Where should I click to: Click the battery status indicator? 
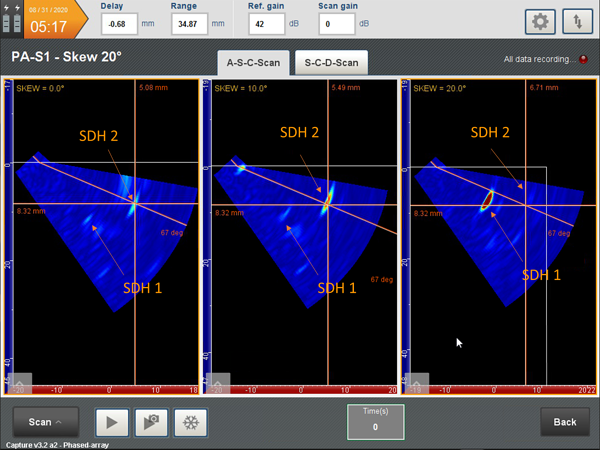coord(11,19)
